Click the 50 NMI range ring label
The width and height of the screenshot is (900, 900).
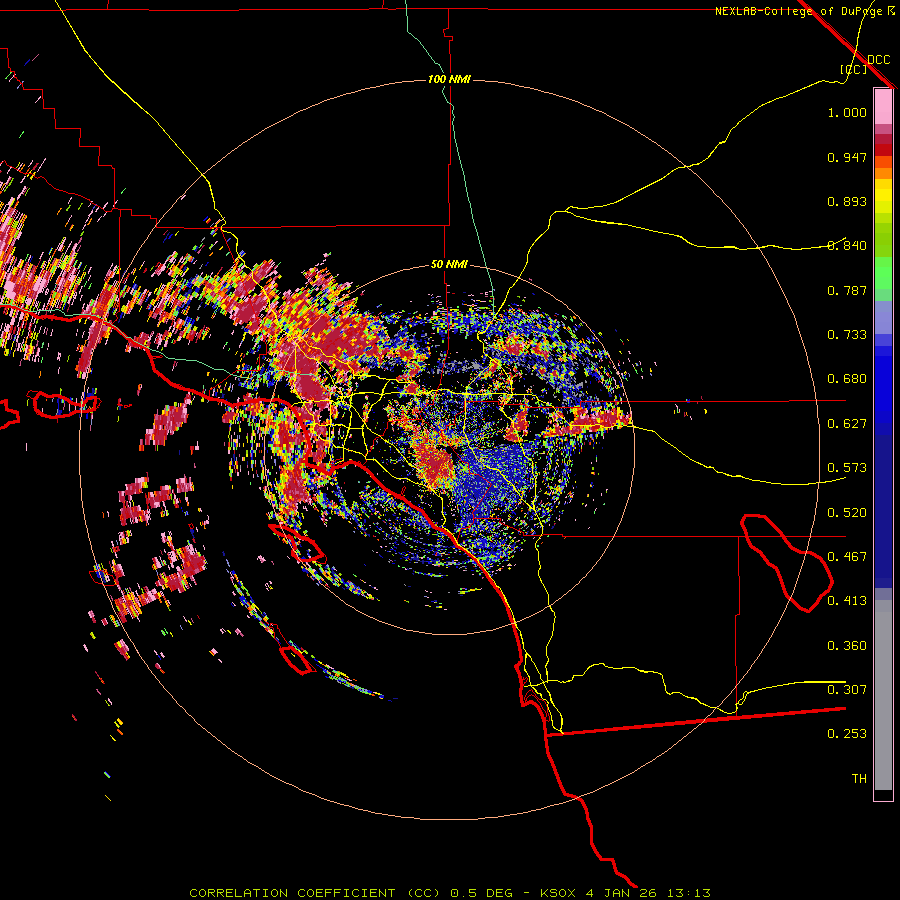click(449, 265)
